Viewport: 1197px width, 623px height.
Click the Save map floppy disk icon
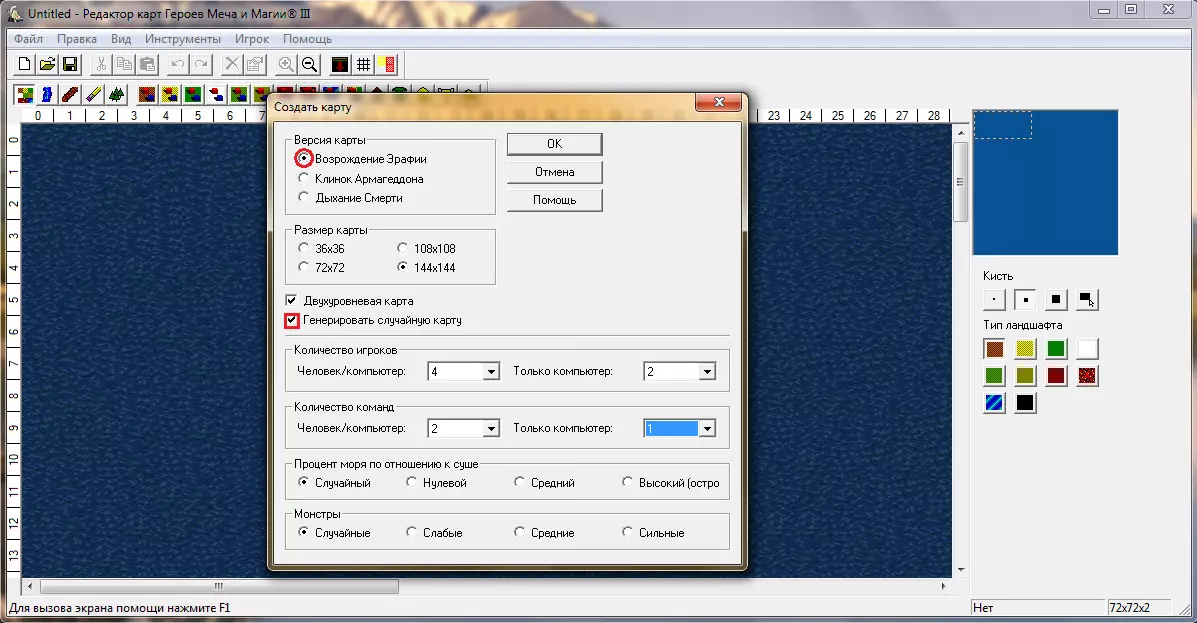[x=70, y=64]
